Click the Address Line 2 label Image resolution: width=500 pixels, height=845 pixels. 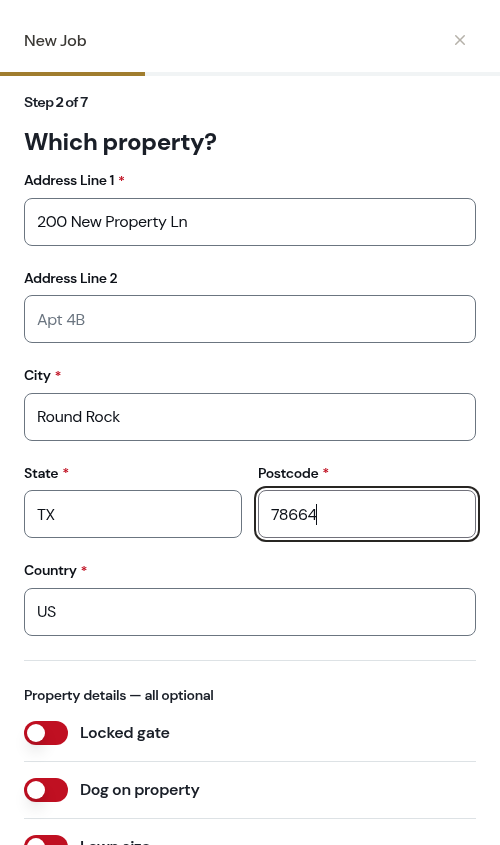coord(71,278)
